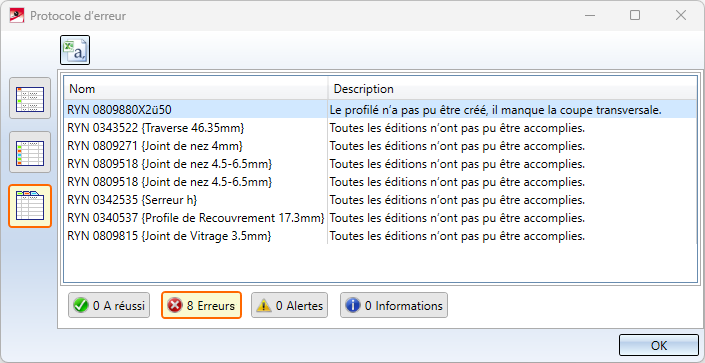Select row RYN 0340537 Profile de Recouvrement
Image resolution: width=705 pixels, height=363 pixels.
point(380,218)
